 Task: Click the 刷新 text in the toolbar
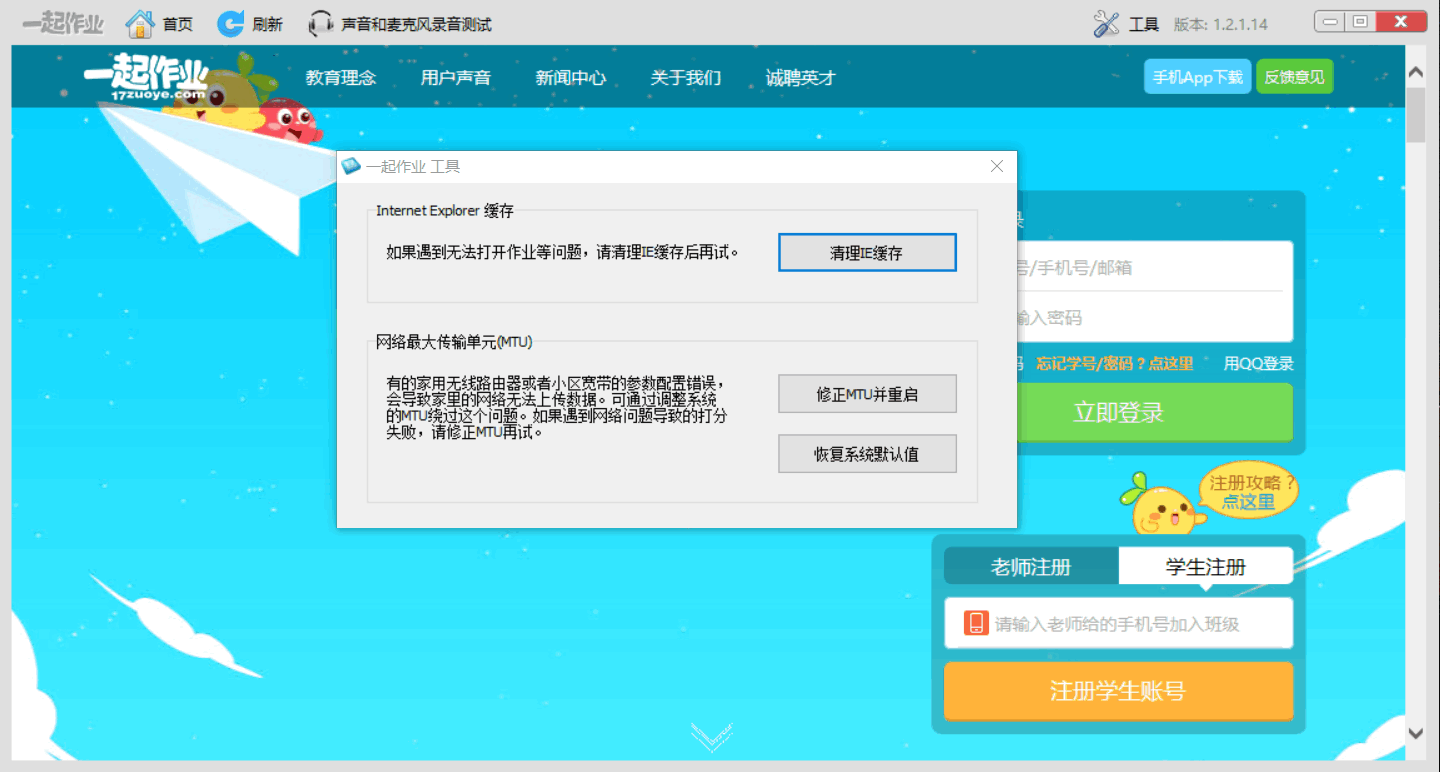[267, 24]
